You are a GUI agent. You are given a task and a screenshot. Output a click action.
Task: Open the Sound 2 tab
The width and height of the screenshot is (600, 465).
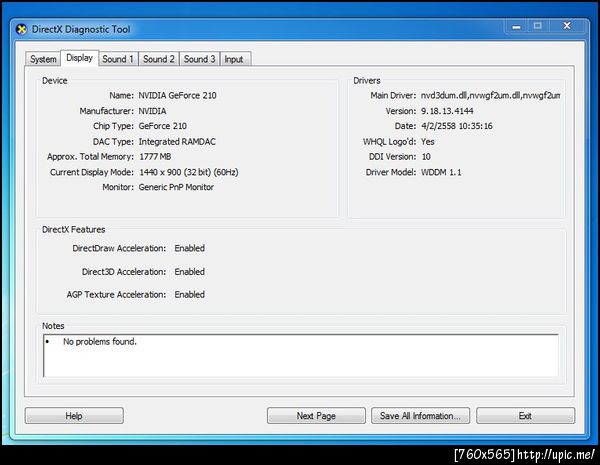pyautogui.click(x=159, y=59)
